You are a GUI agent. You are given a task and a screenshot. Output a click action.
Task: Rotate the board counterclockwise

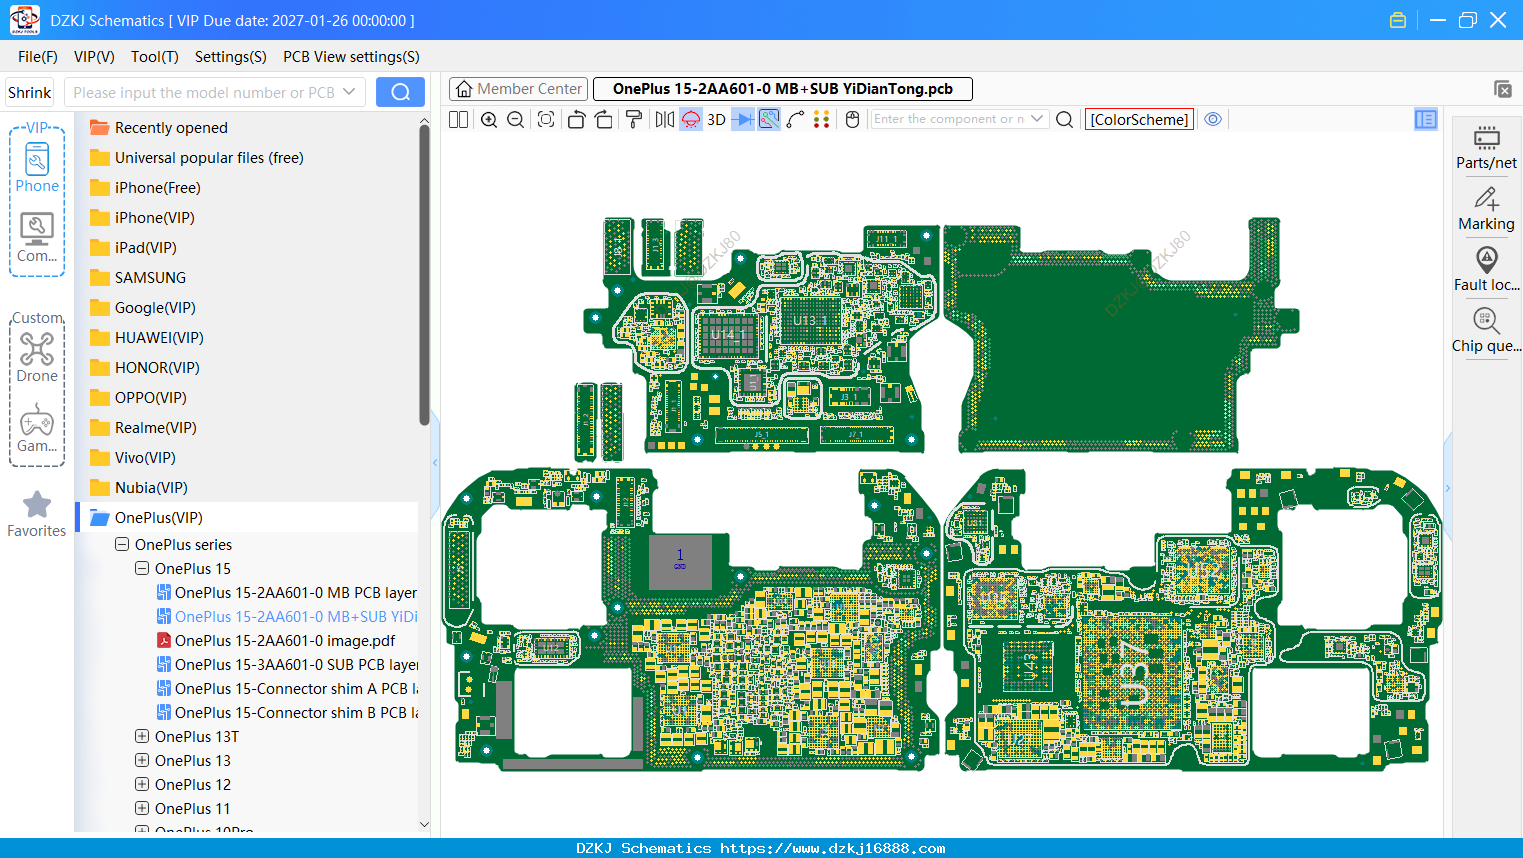tap(576, 119)
